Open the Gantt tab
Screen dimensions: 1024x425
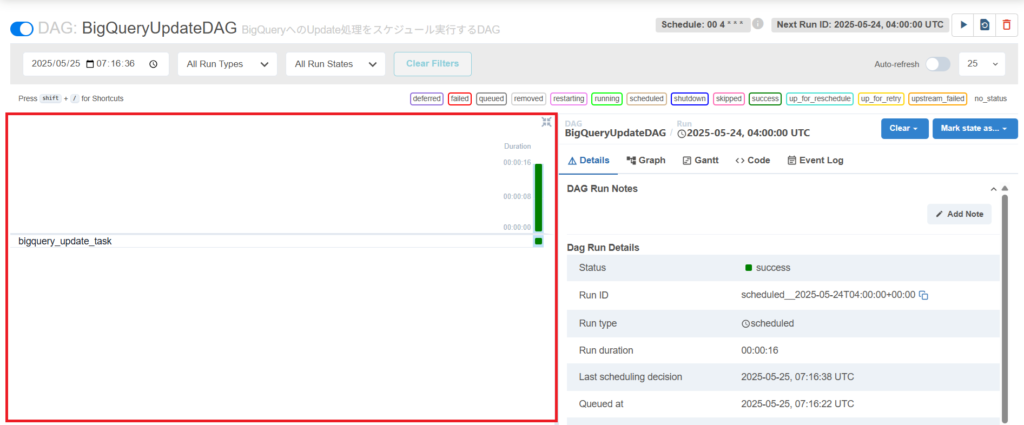(x=700, y=160)
